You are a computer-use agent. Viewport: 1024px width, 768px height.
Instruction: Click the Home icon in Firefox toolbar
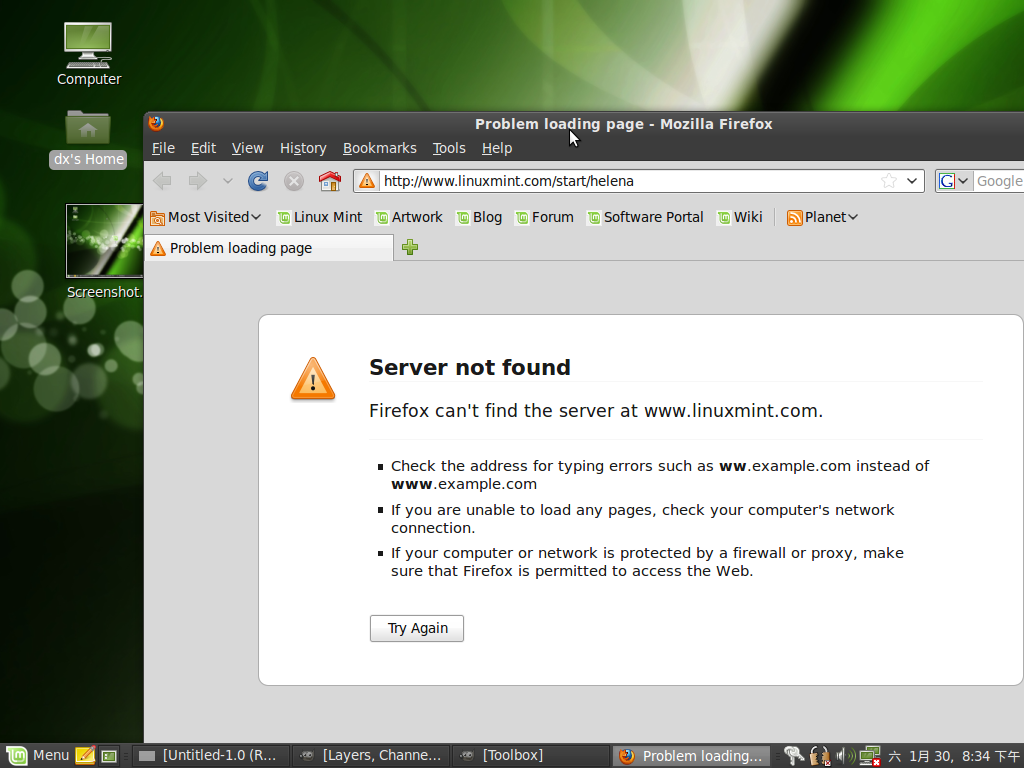tap(328, 181)
